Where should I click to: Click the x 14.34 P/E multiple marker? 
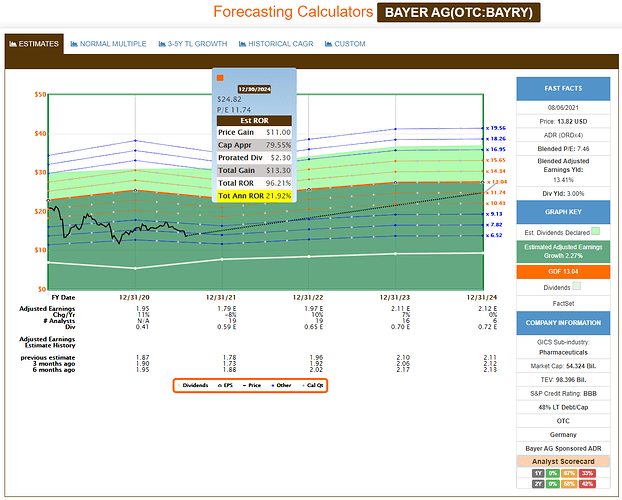click(496, 171)
